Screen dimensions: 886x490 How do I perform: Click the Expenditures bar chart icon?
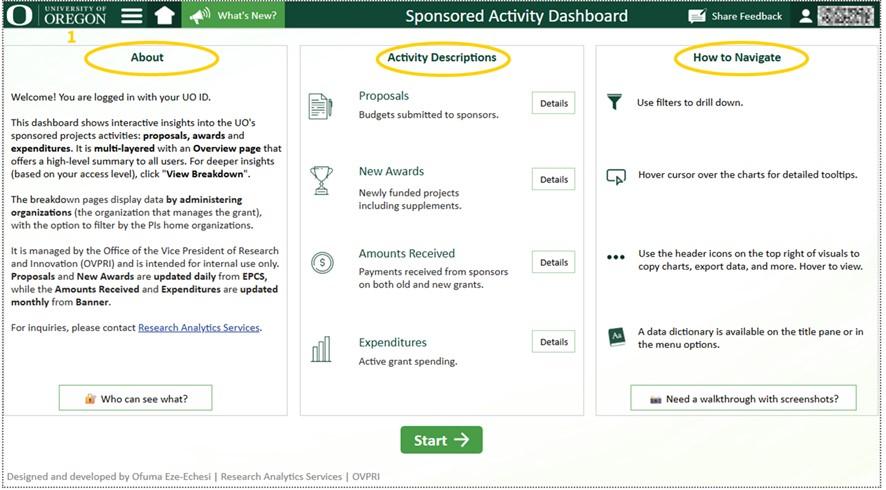pyautogui.click(x=321, y=349)
